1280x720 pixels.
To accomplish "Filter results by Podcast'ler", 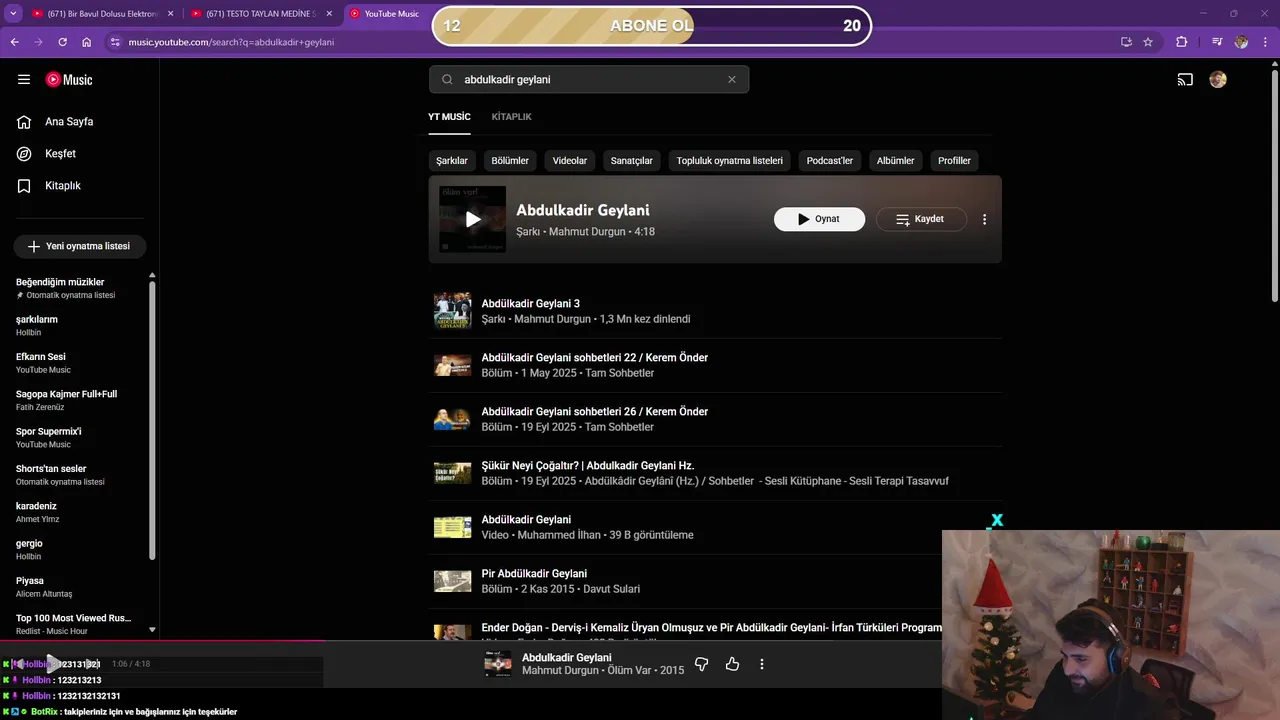I will point(830,161).
